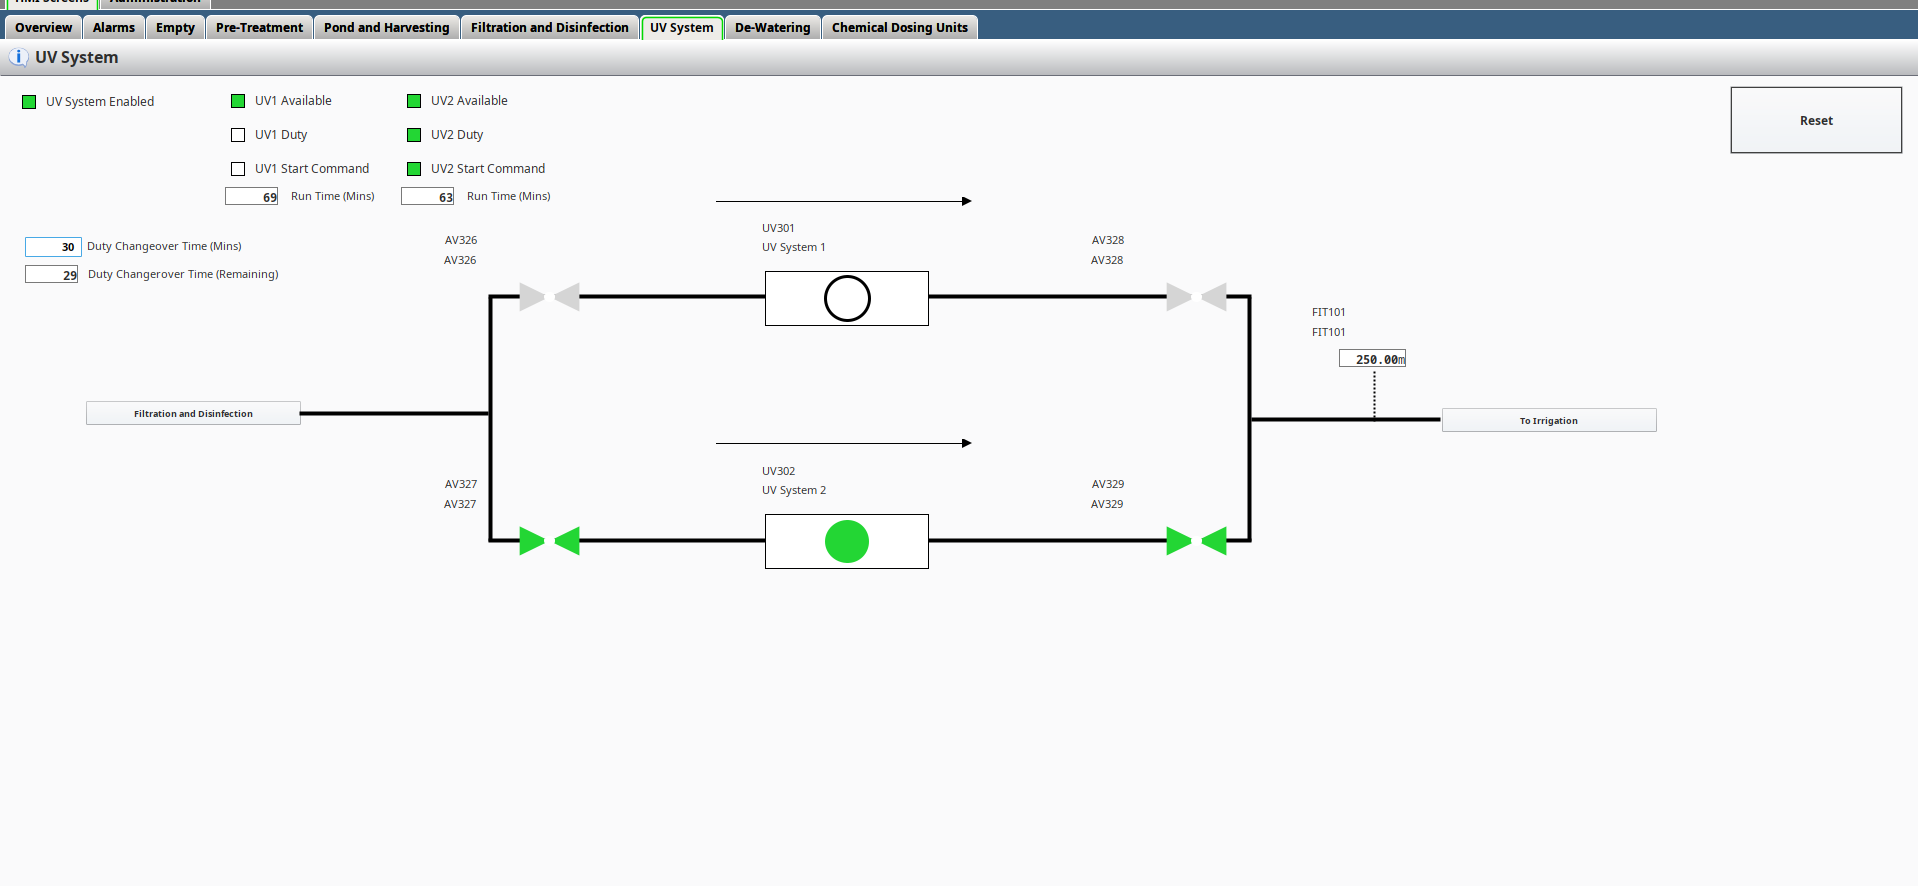Click Duty Changeover Time field showing 30

[x=53, y=246]
